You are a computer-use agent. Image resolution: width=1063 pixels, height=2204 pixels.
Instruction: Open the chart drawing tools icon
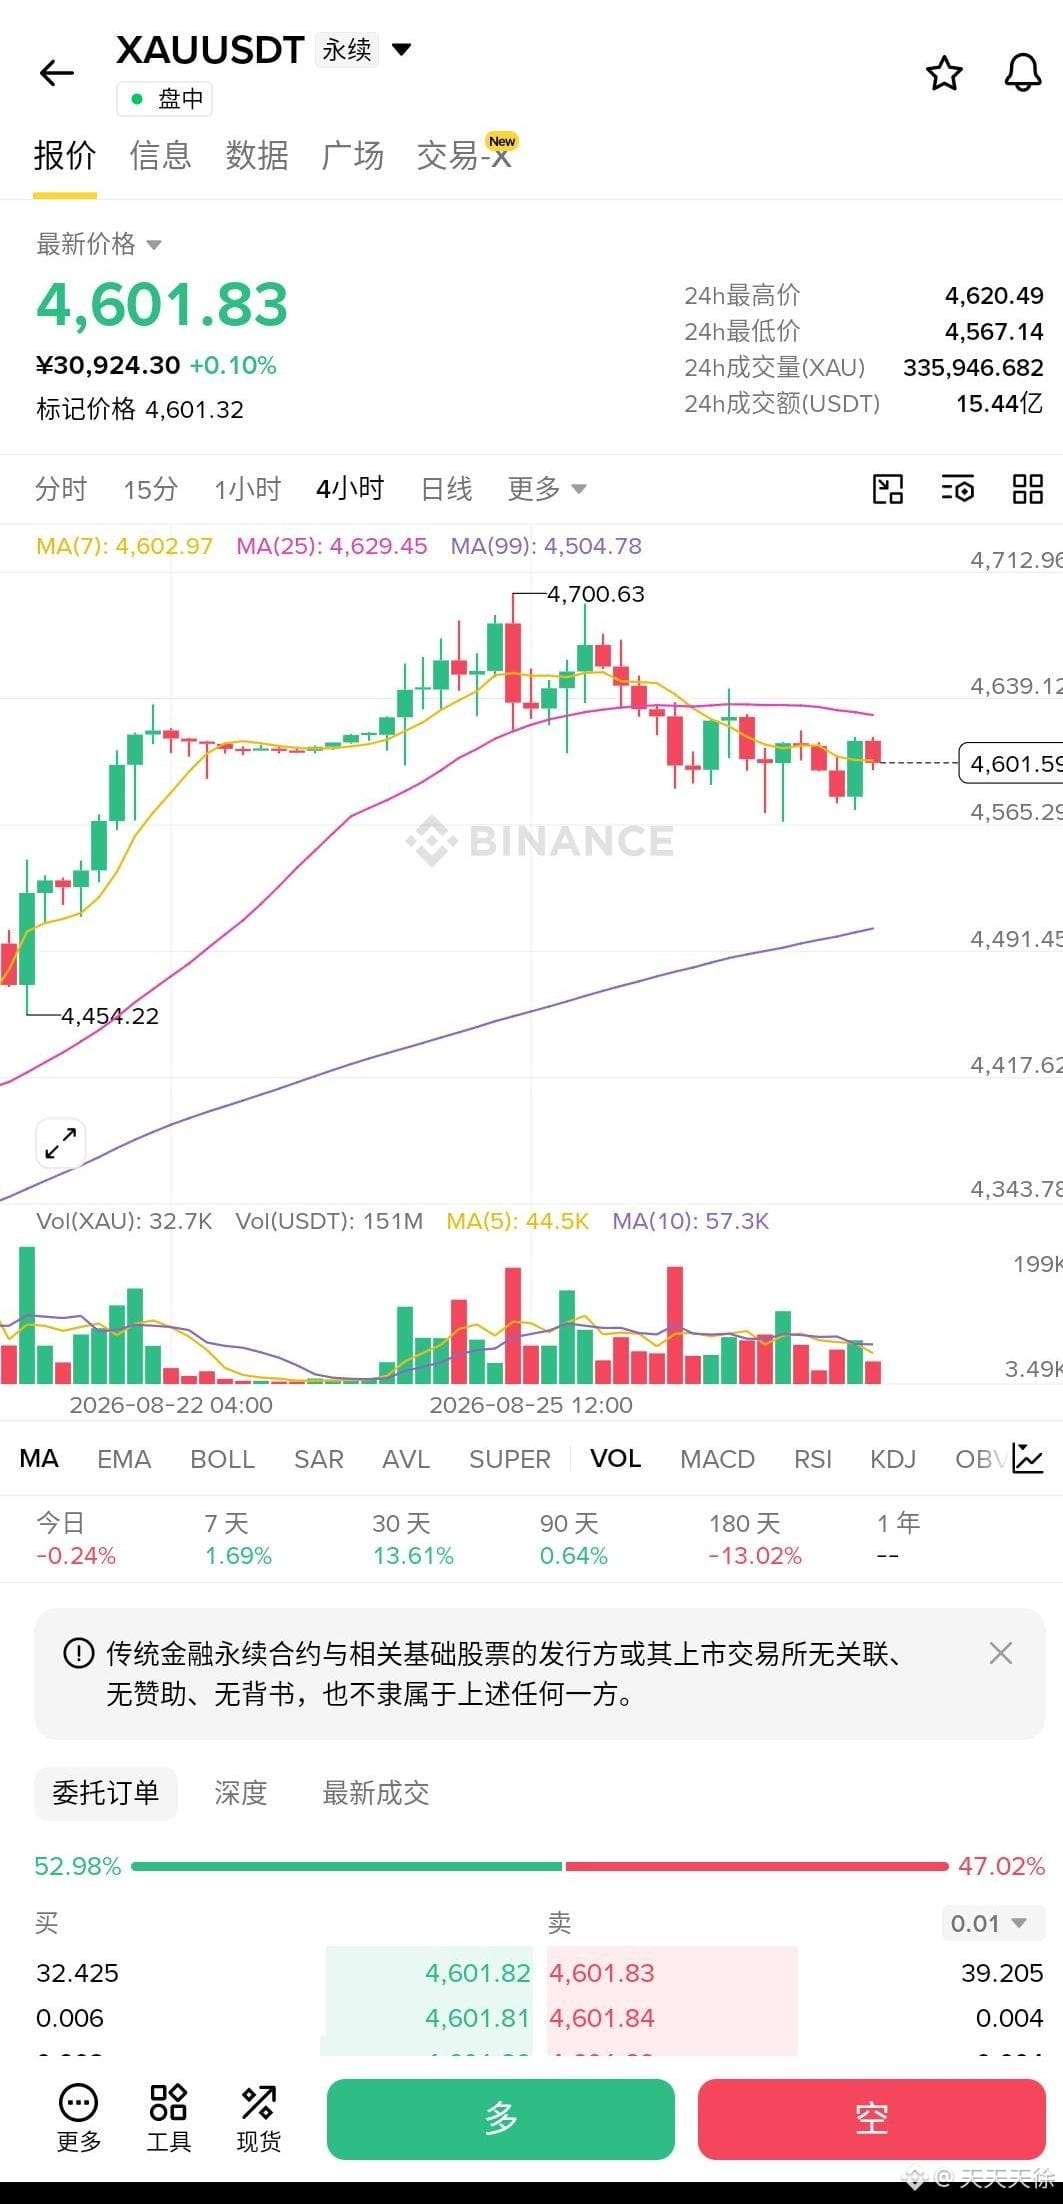pyautogui.click(x=888, y=489)
